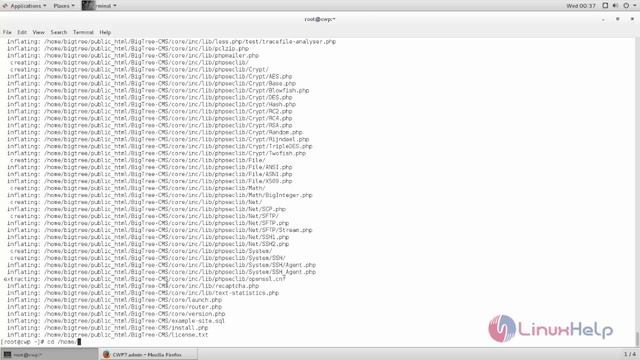Click the line ending with example-site.sql

tap(116, 321)
